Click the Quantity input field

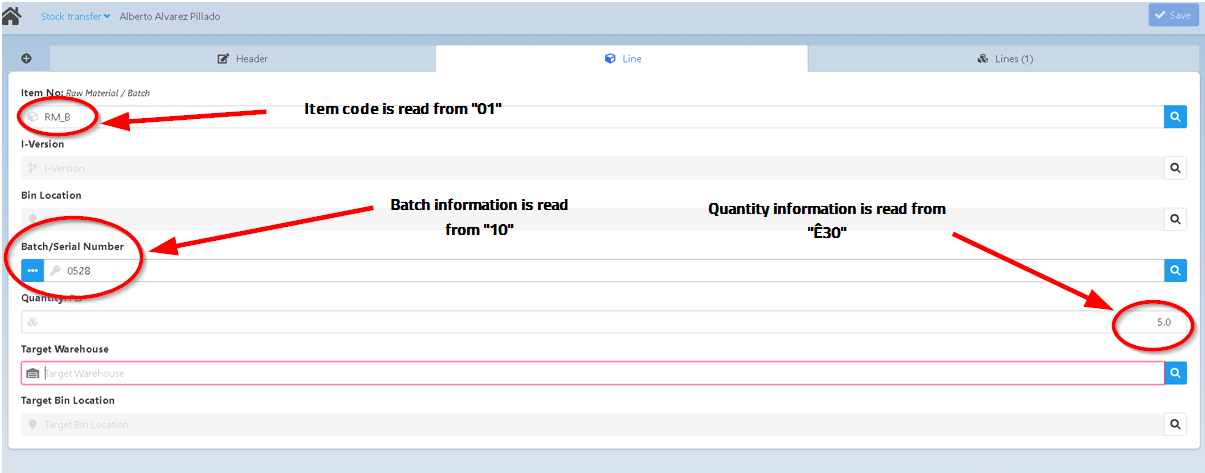[600, 322]
